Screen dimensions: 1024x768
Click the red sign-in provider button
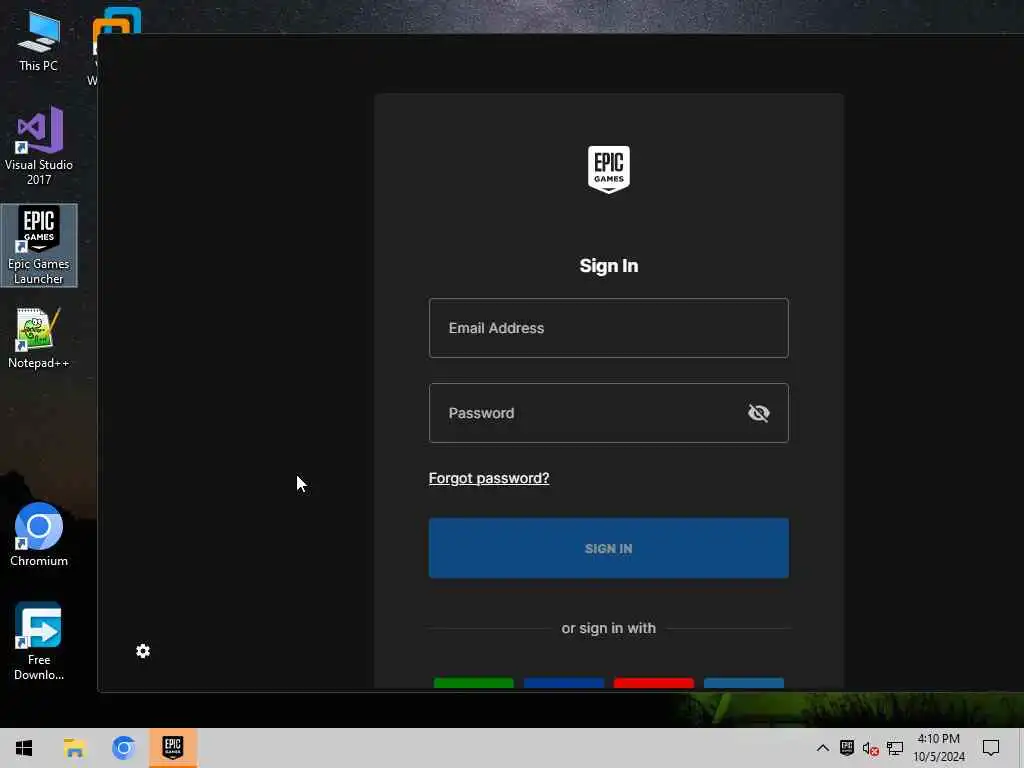coord(654,683)
